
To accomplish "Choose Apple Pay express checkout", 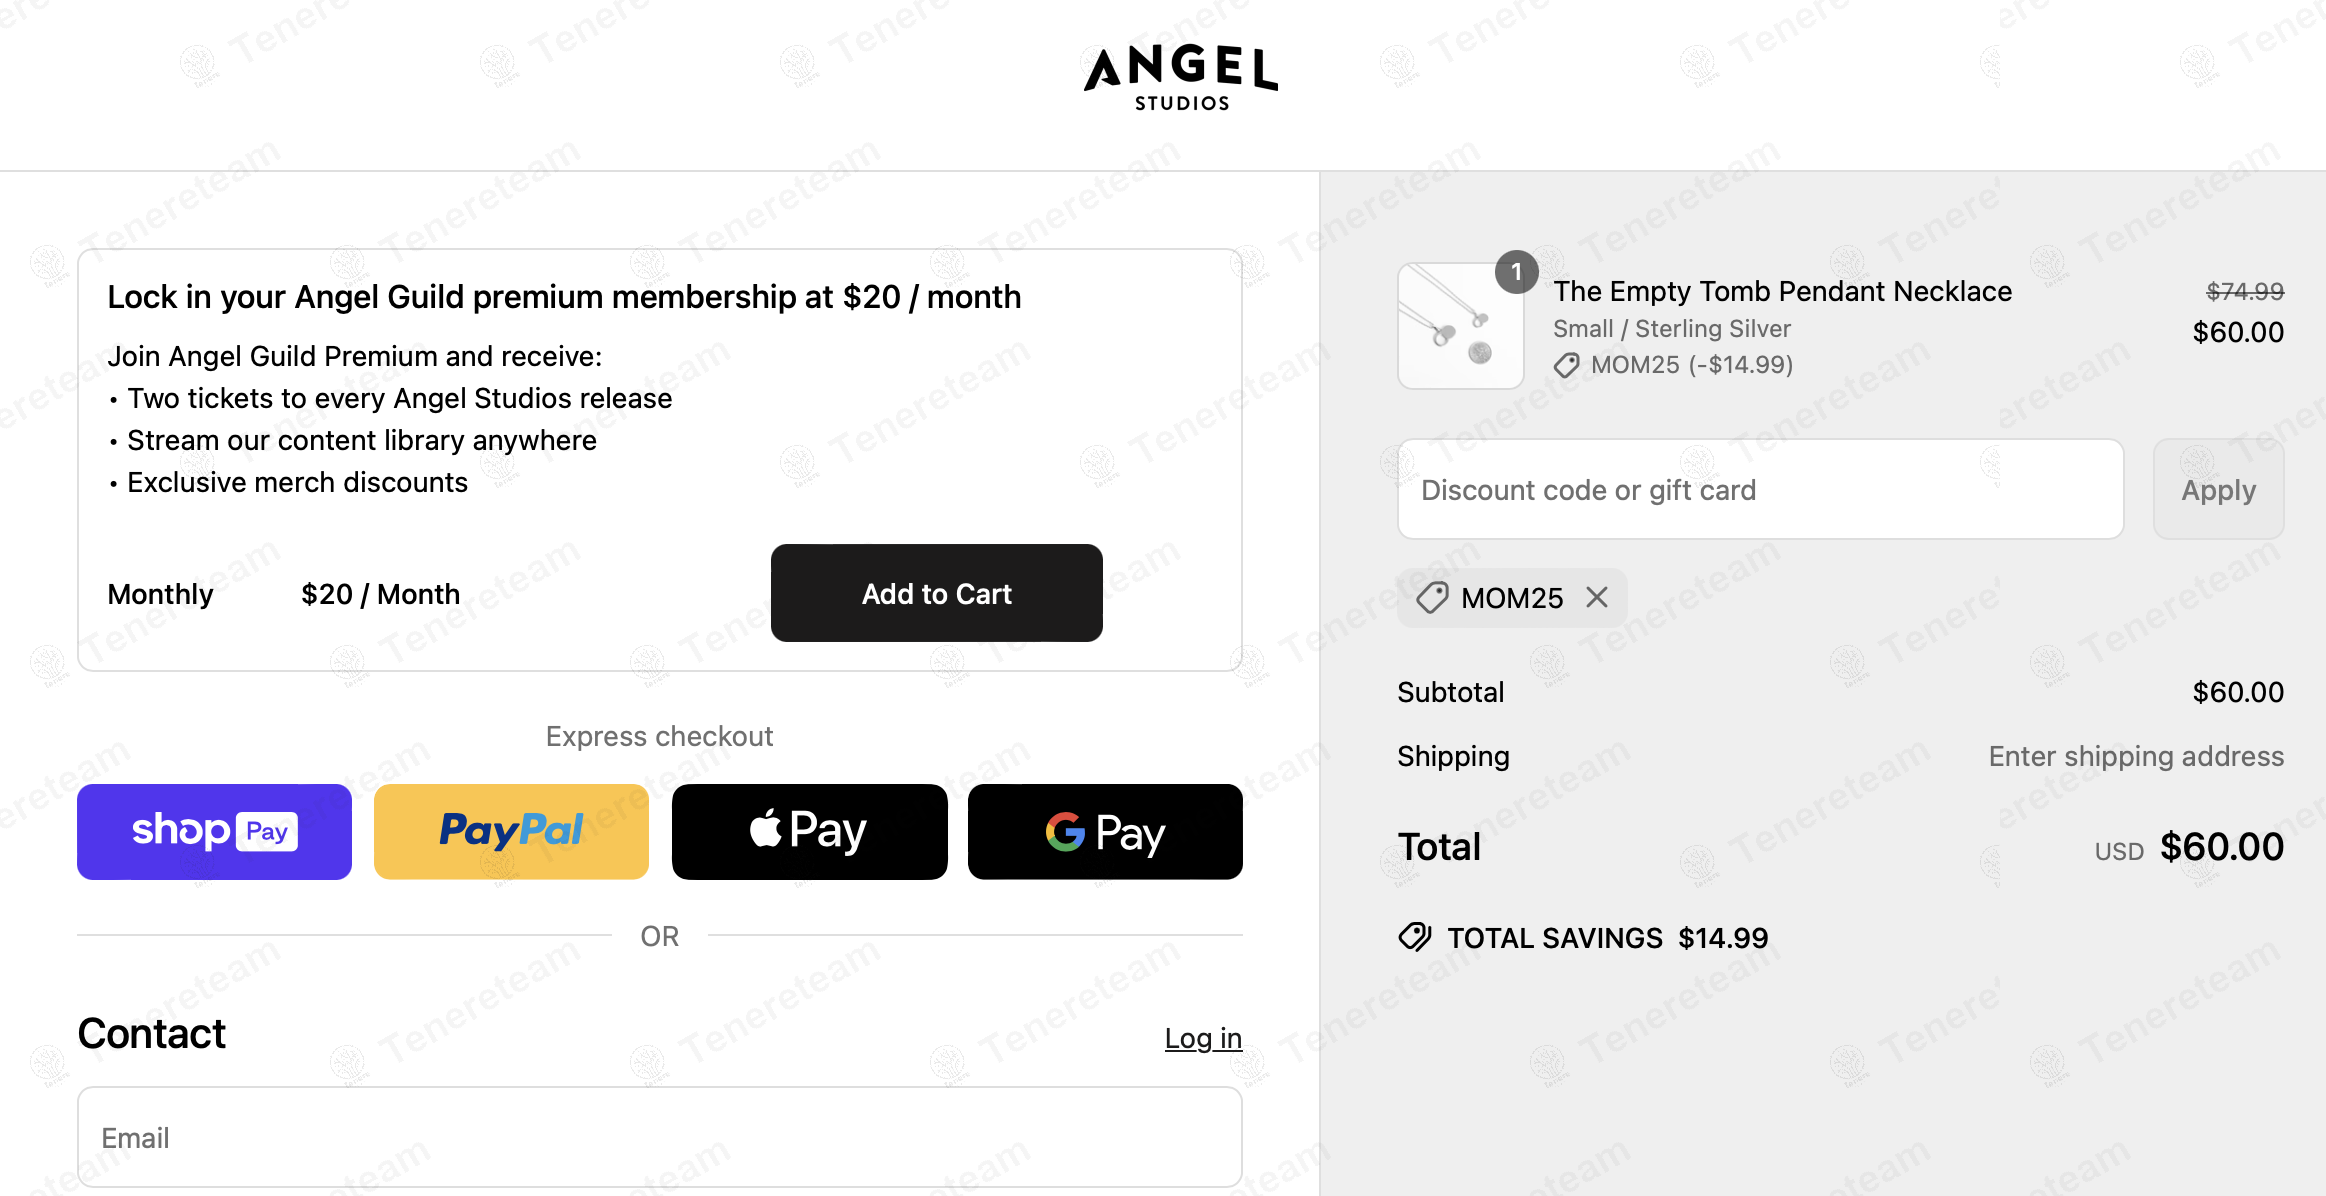I will pyautogui.click(x=809, y=831).
